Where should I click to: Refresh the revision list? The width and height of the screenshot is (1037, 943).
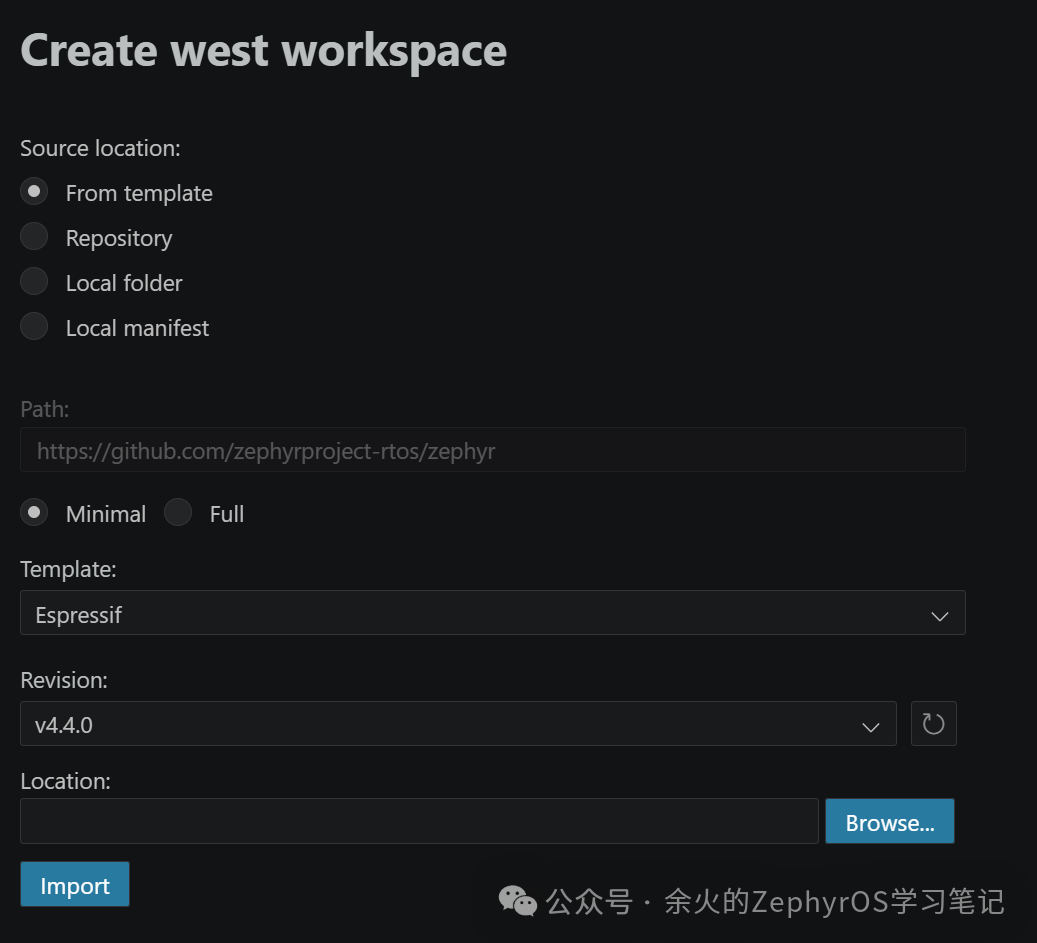[933, 724]
